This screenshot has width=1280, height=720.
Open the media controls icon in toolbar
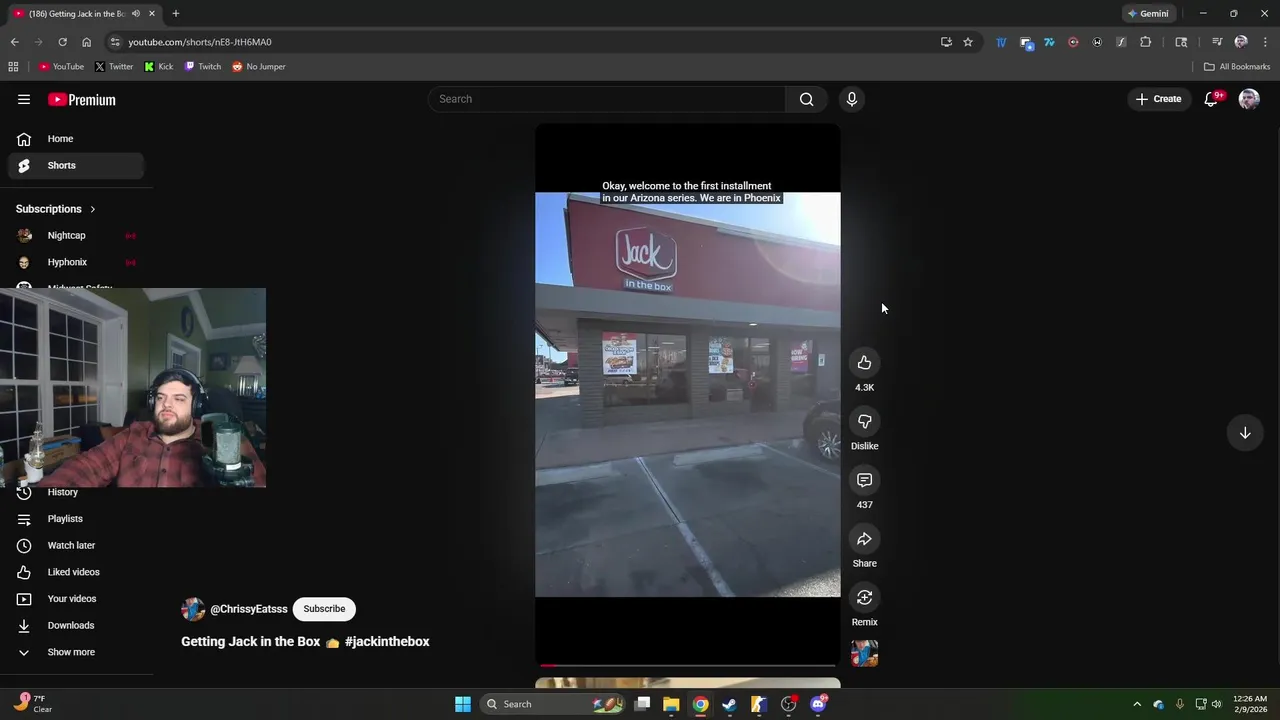[x=1217, y=42]
